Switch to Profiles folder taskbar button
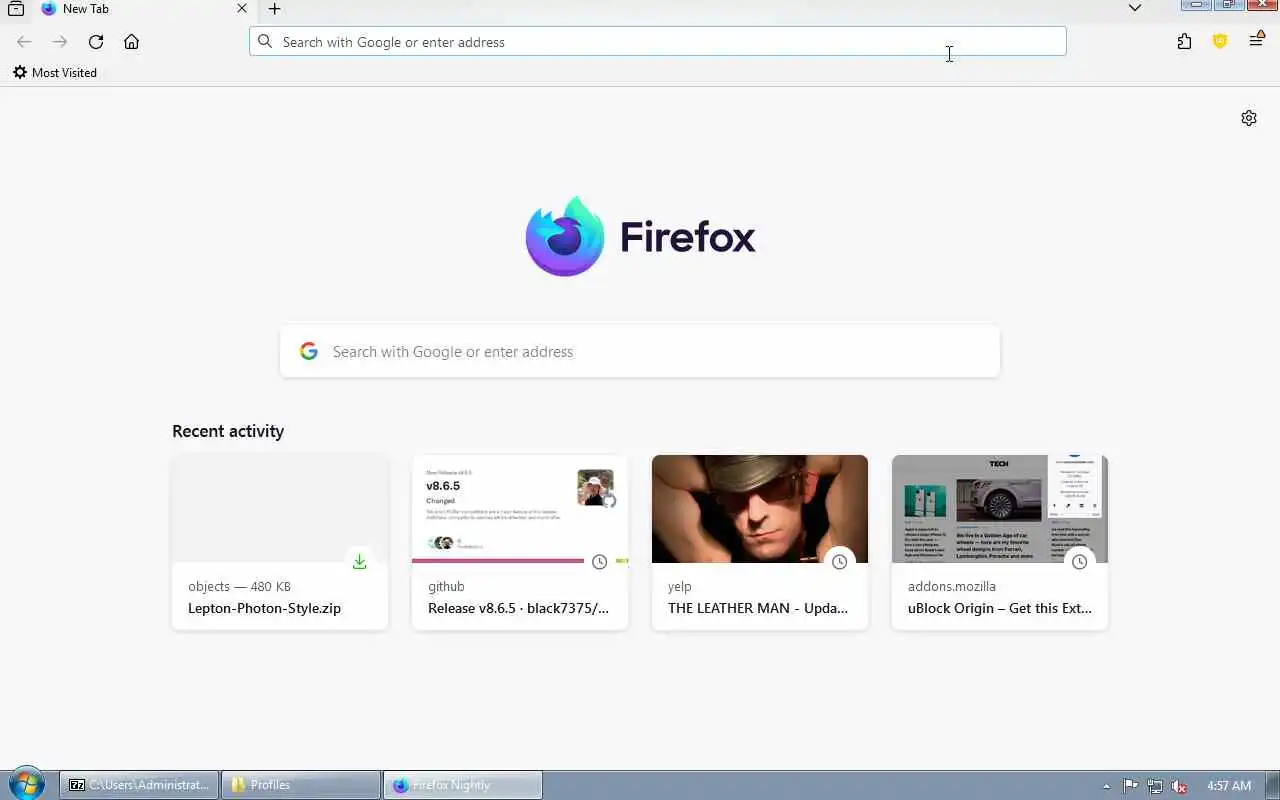 (300, 785)
